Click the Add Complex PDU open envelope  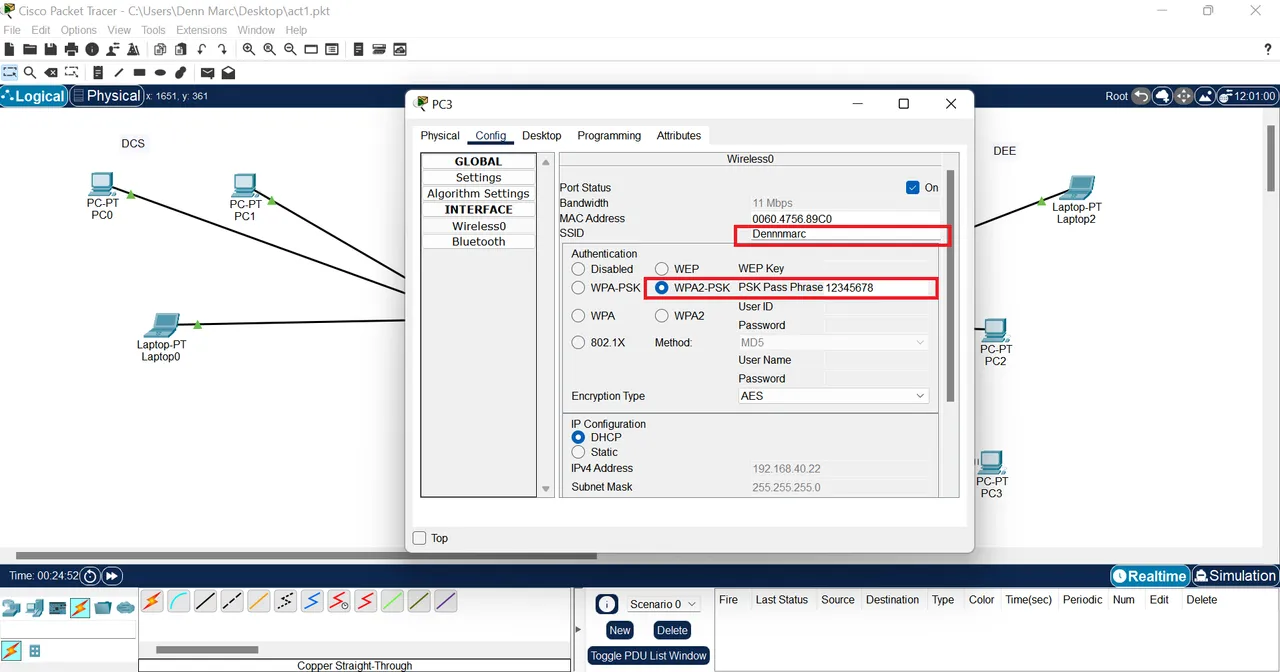point(228,72)
